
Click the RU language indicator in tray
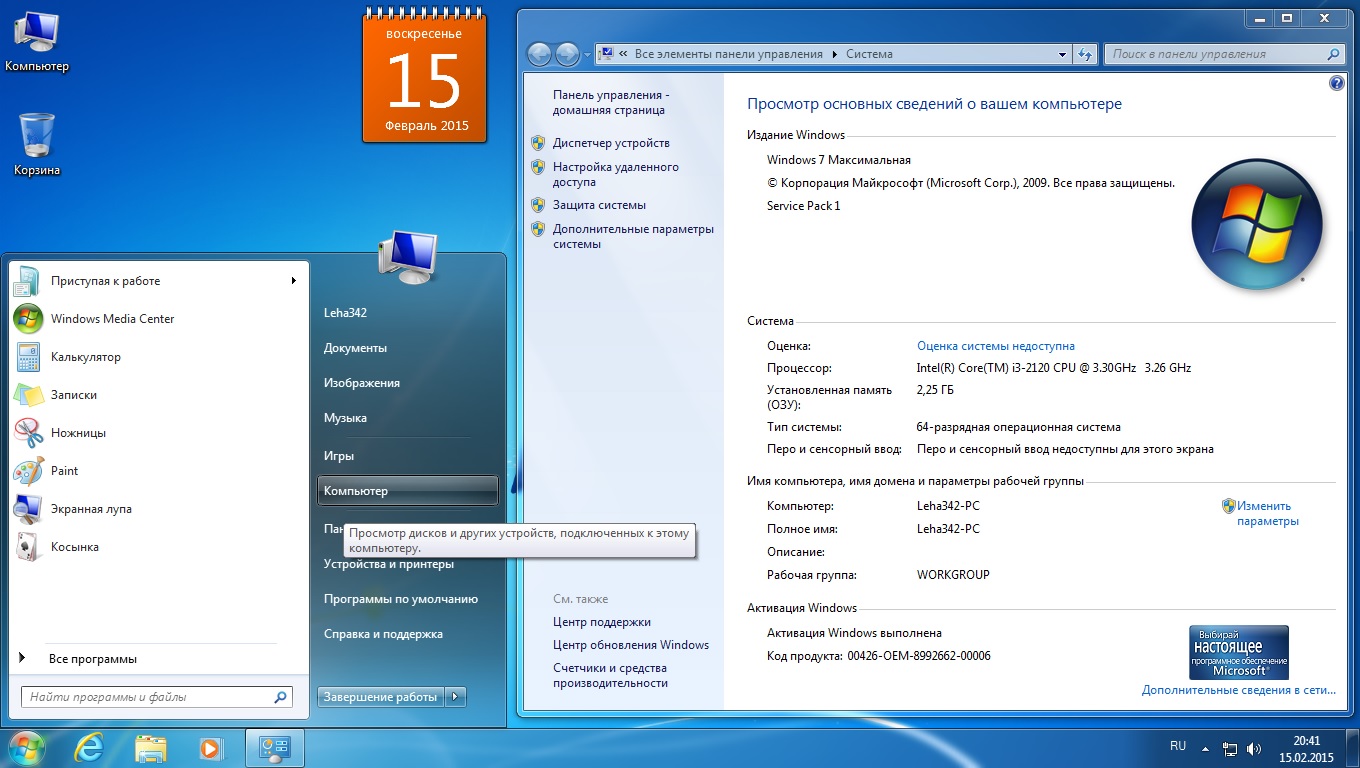1178,746
